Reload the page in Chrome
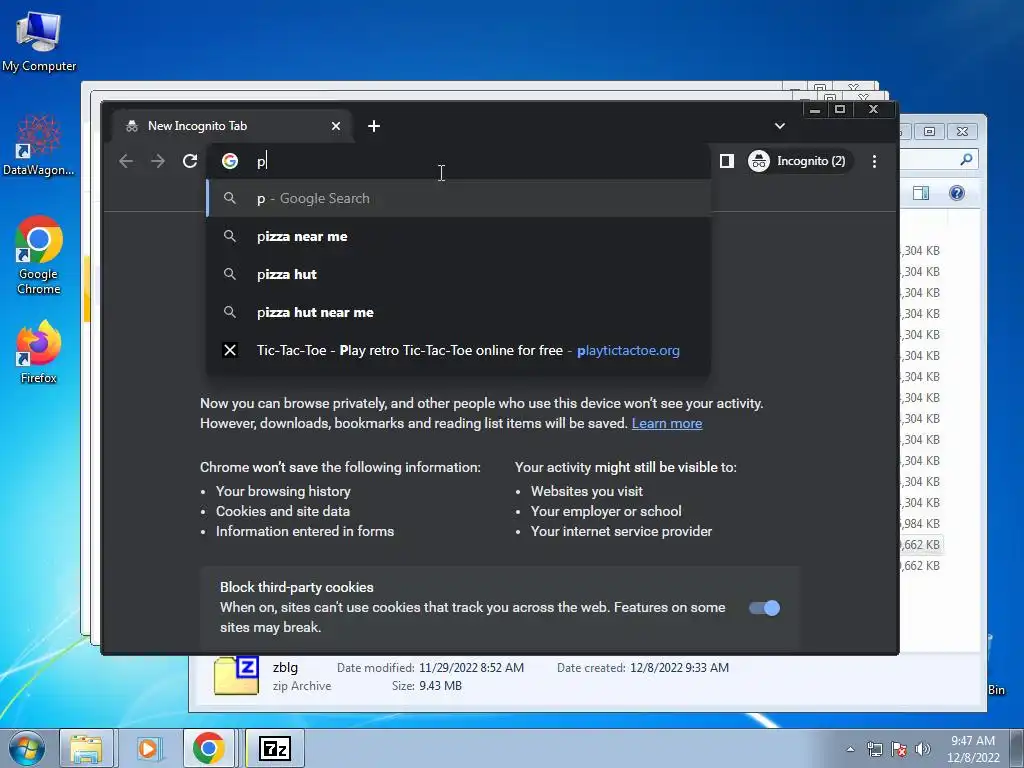The width and height of the screenshot is (1024, 768). click(x=190, y=161)
